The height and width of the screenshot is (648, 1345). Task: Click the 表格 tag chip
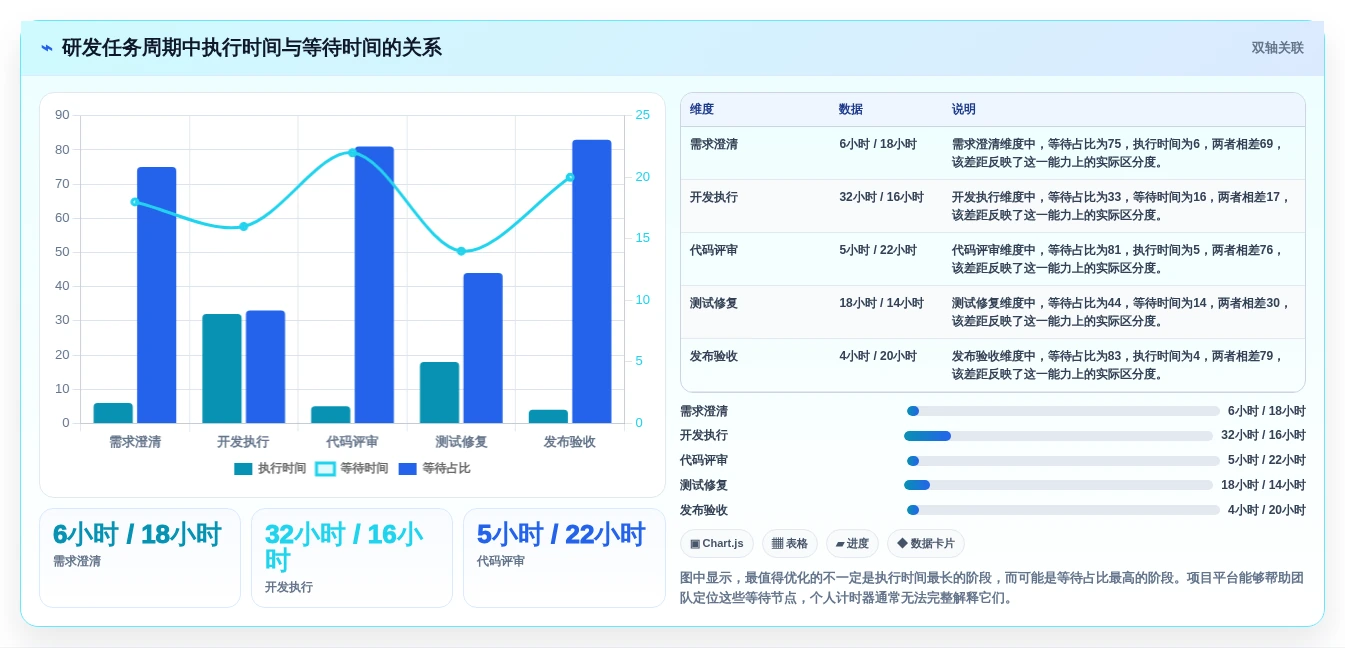(x=790, y=543)
